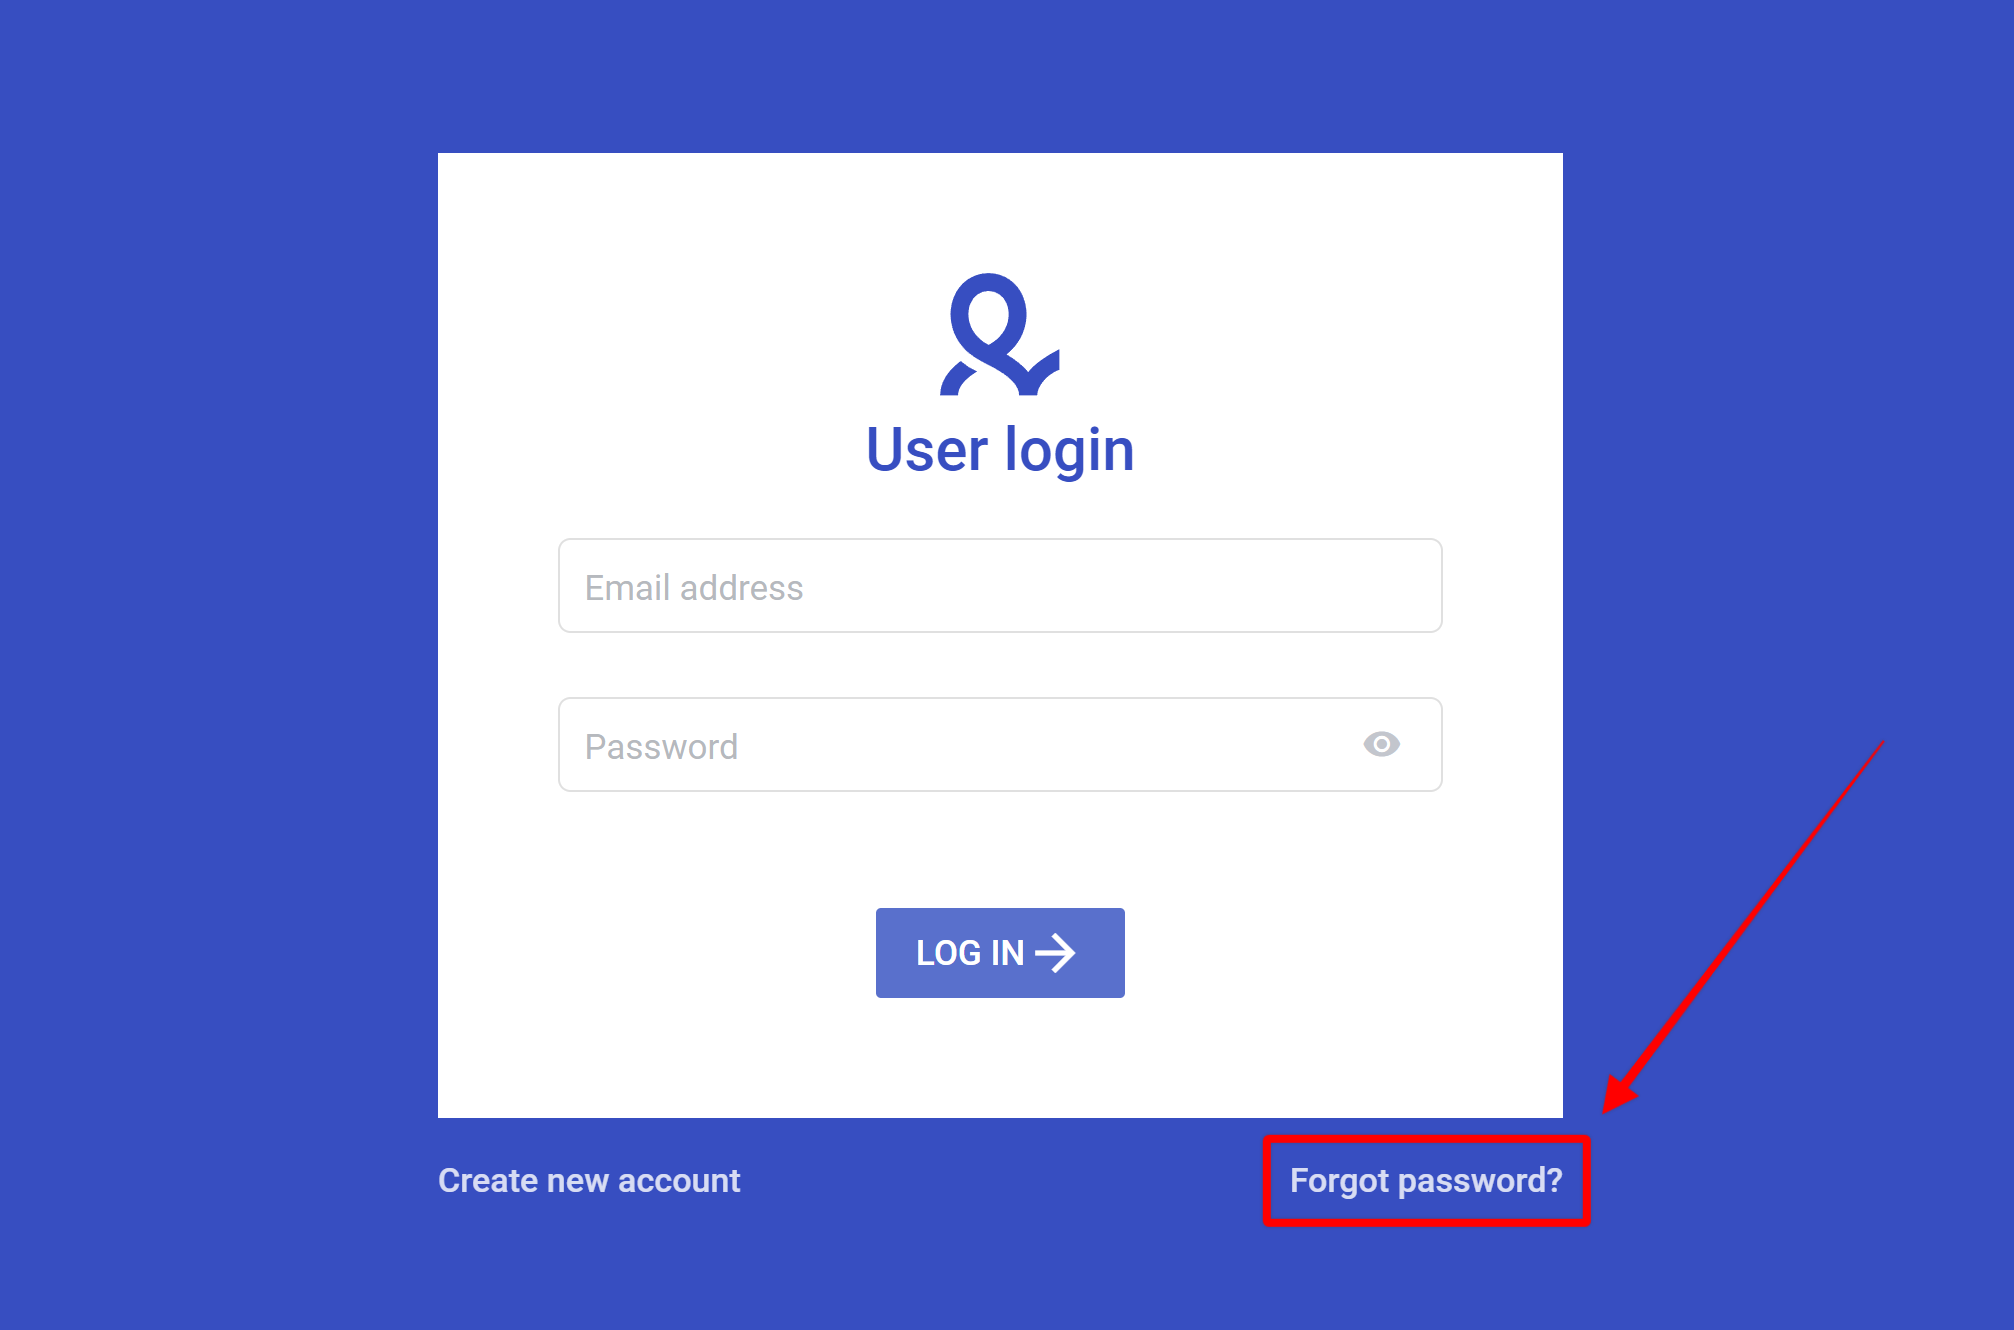Click the app logo on the login card
2014x1330 pixels.
pos(999,334)
